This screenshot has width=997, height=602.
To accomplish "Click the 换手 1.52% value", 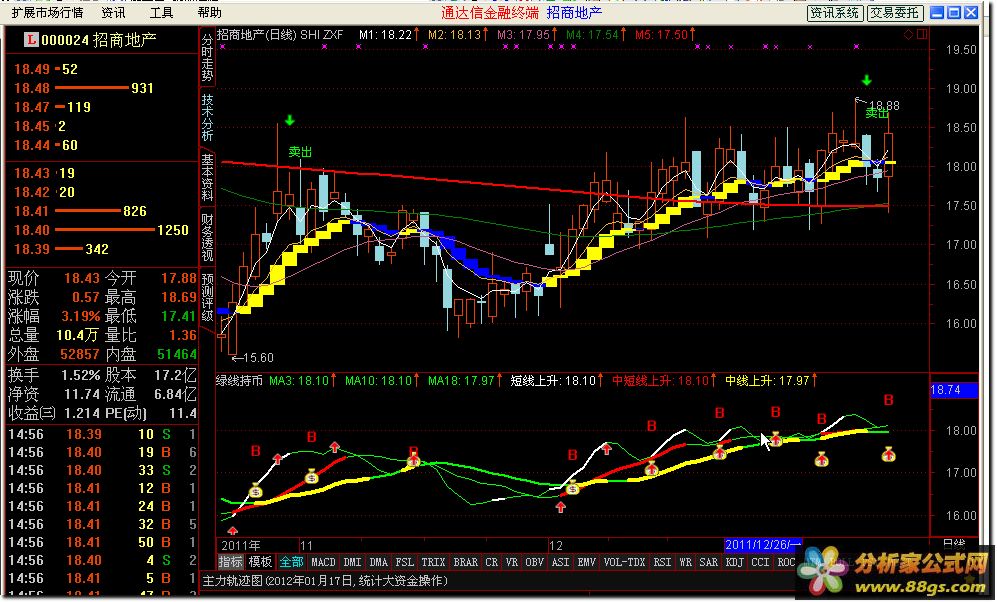I will (x=81, y=375).
